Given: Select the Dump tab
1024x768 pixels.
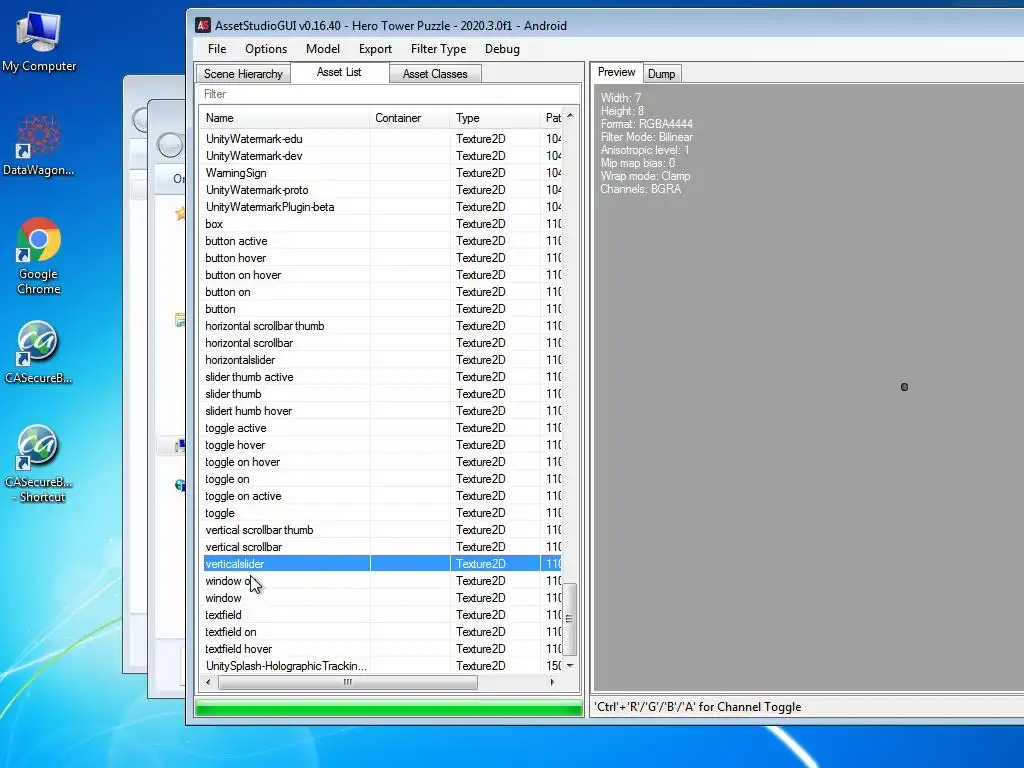Looking at the screenshot, I should tap(662, 74).
